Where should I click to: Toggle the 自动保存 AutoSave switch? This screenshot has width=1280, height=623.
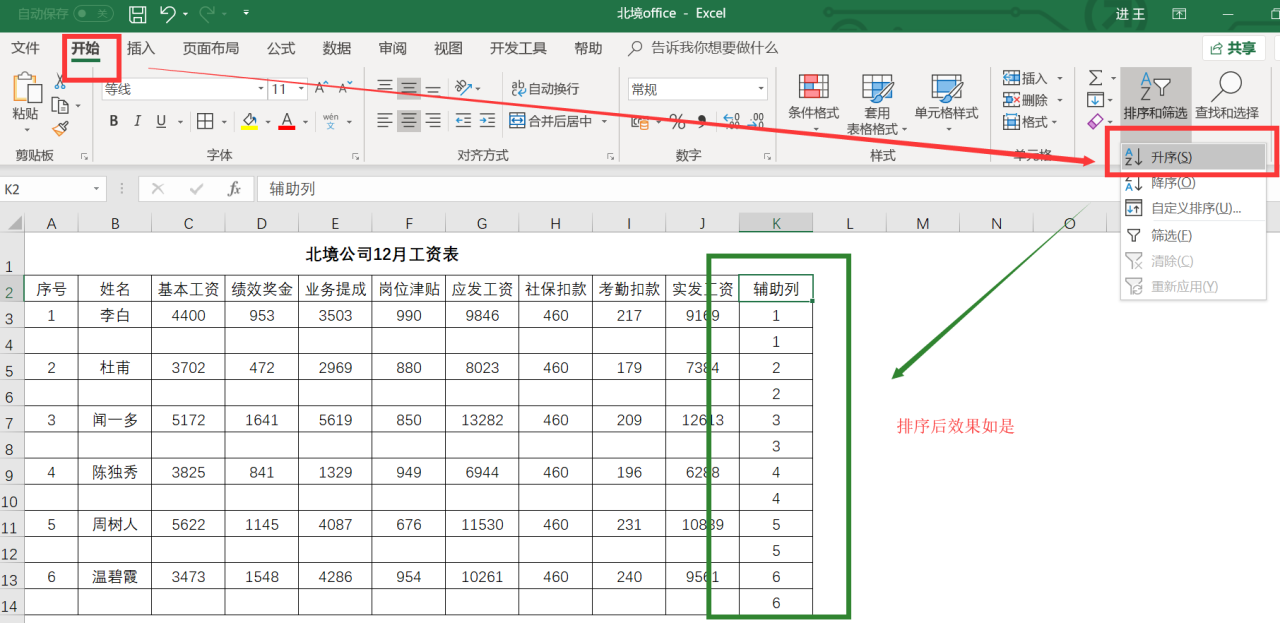(93, 14)
